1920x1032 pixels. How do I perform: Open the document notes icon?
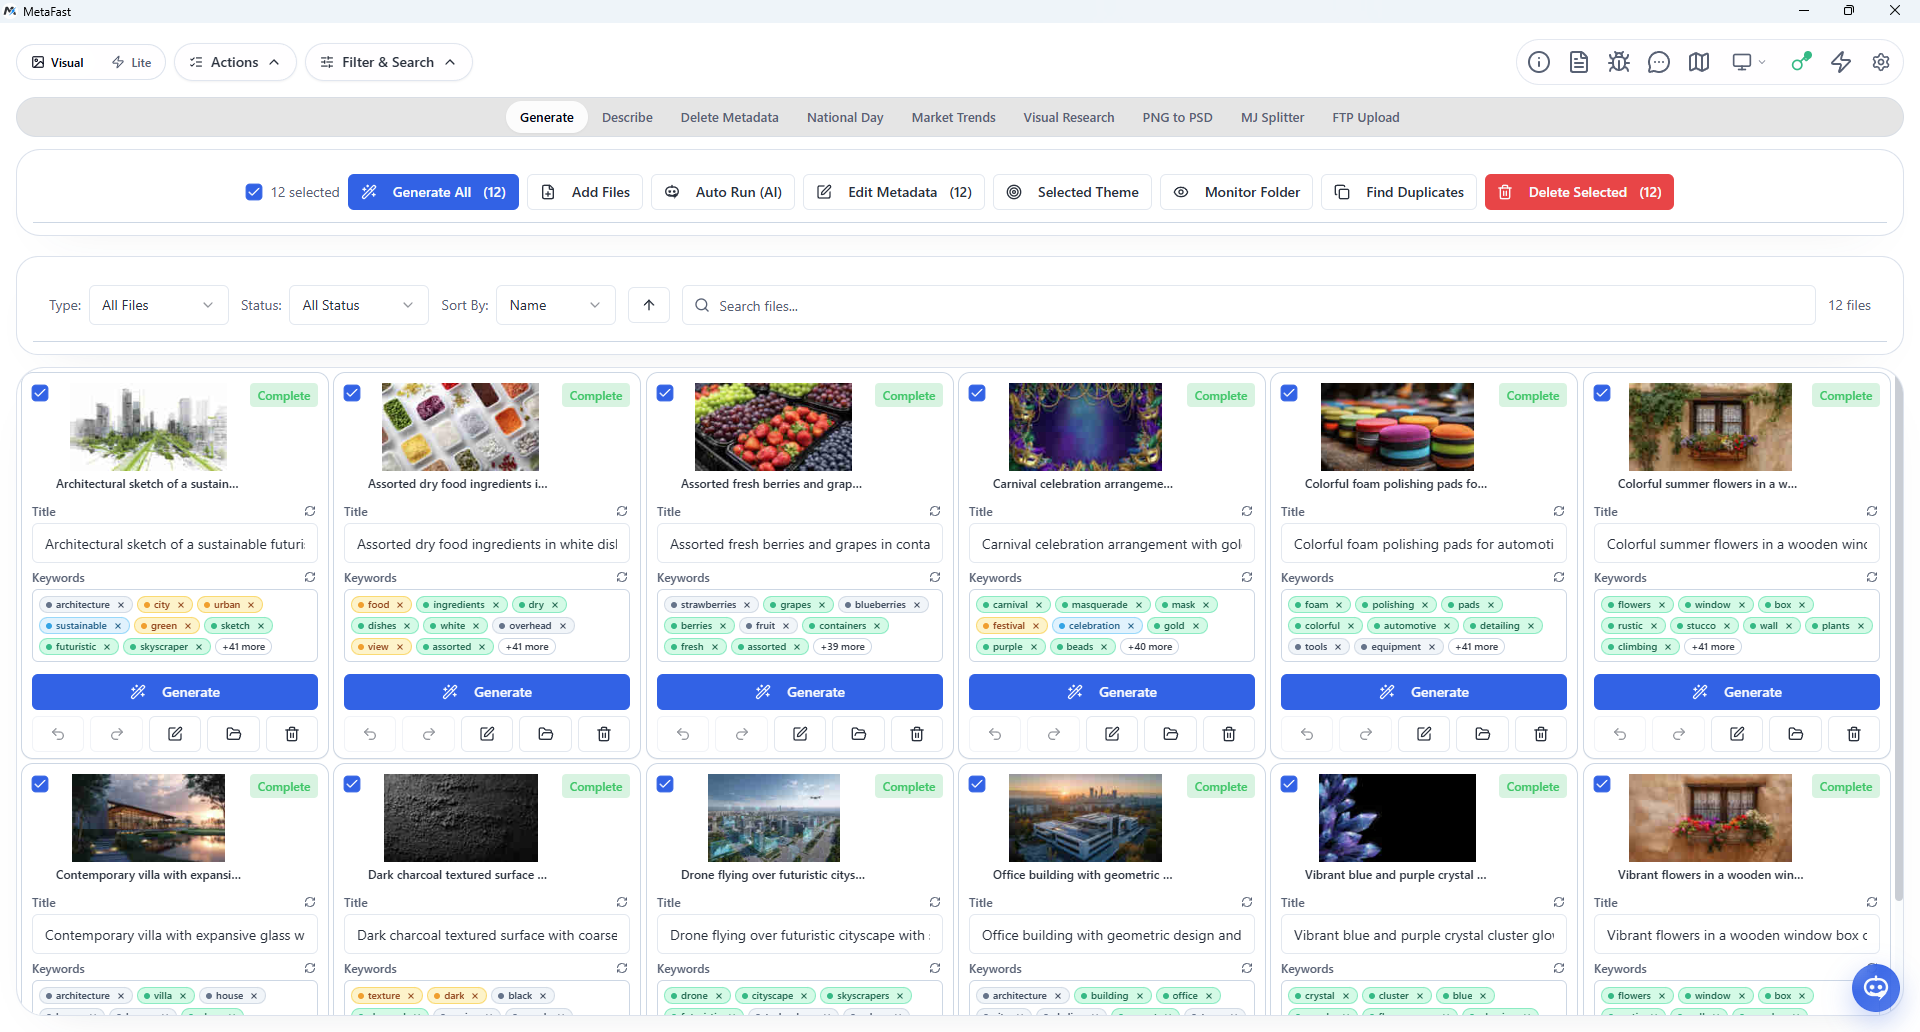1579,62
